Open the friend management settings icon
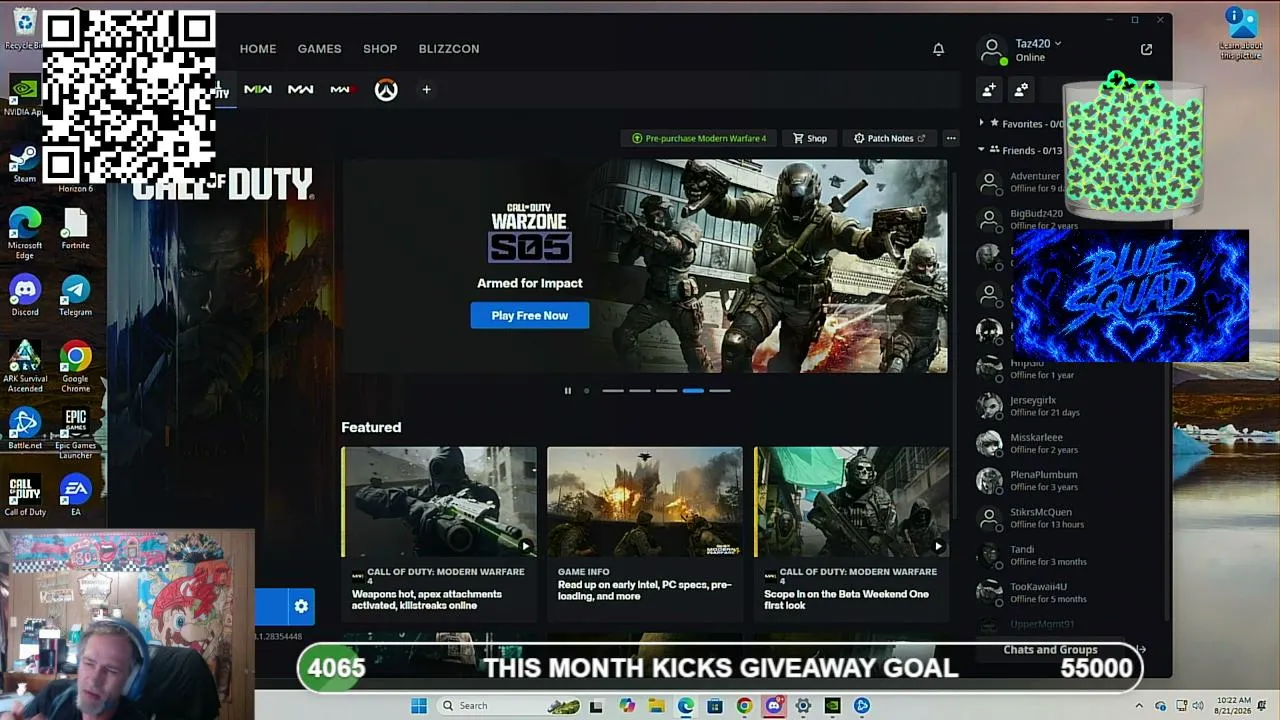Image resolution: width=1280 pixels, height=720 pixels. click(1021, 90)
